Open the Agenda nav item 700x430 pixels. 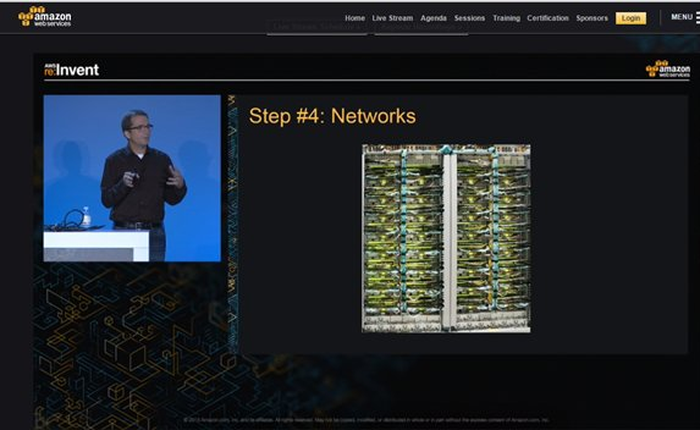(434, 18)
